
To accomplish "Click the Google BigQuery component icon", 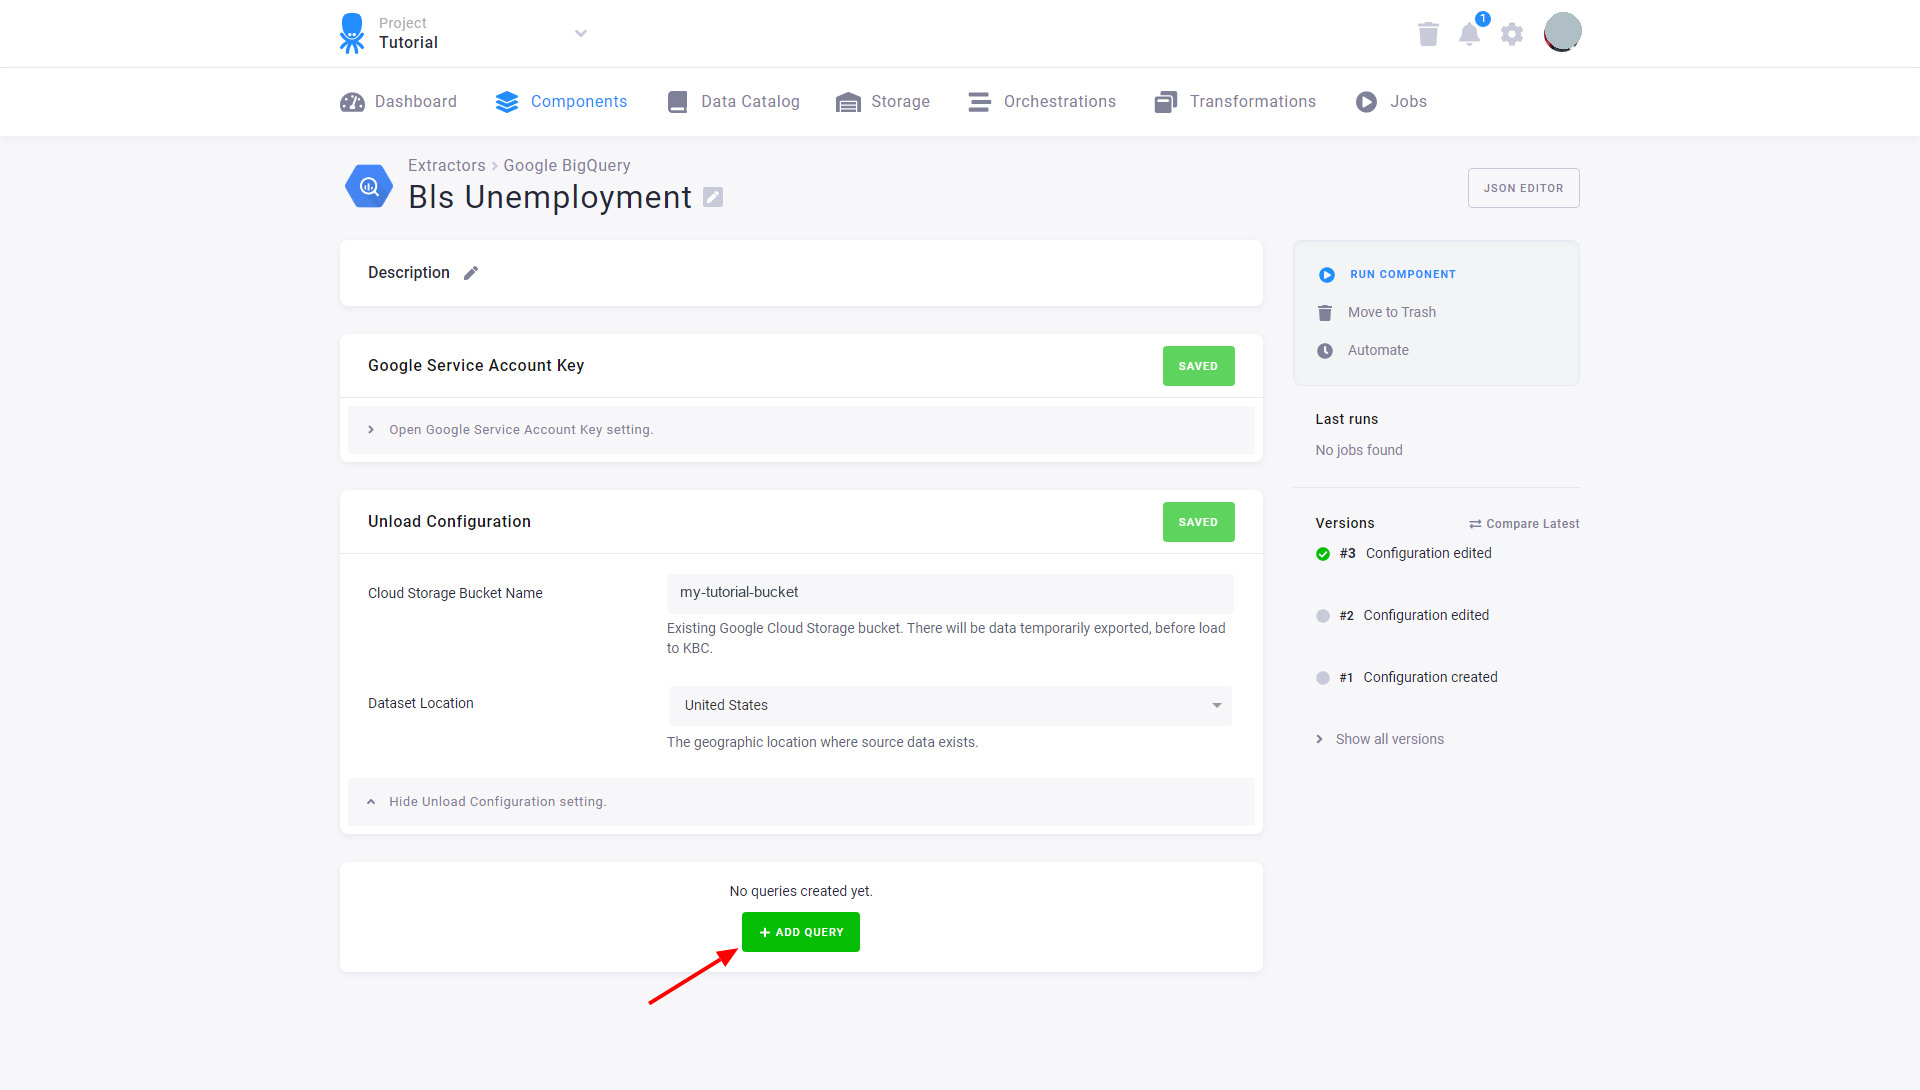I will coord(369,186).
